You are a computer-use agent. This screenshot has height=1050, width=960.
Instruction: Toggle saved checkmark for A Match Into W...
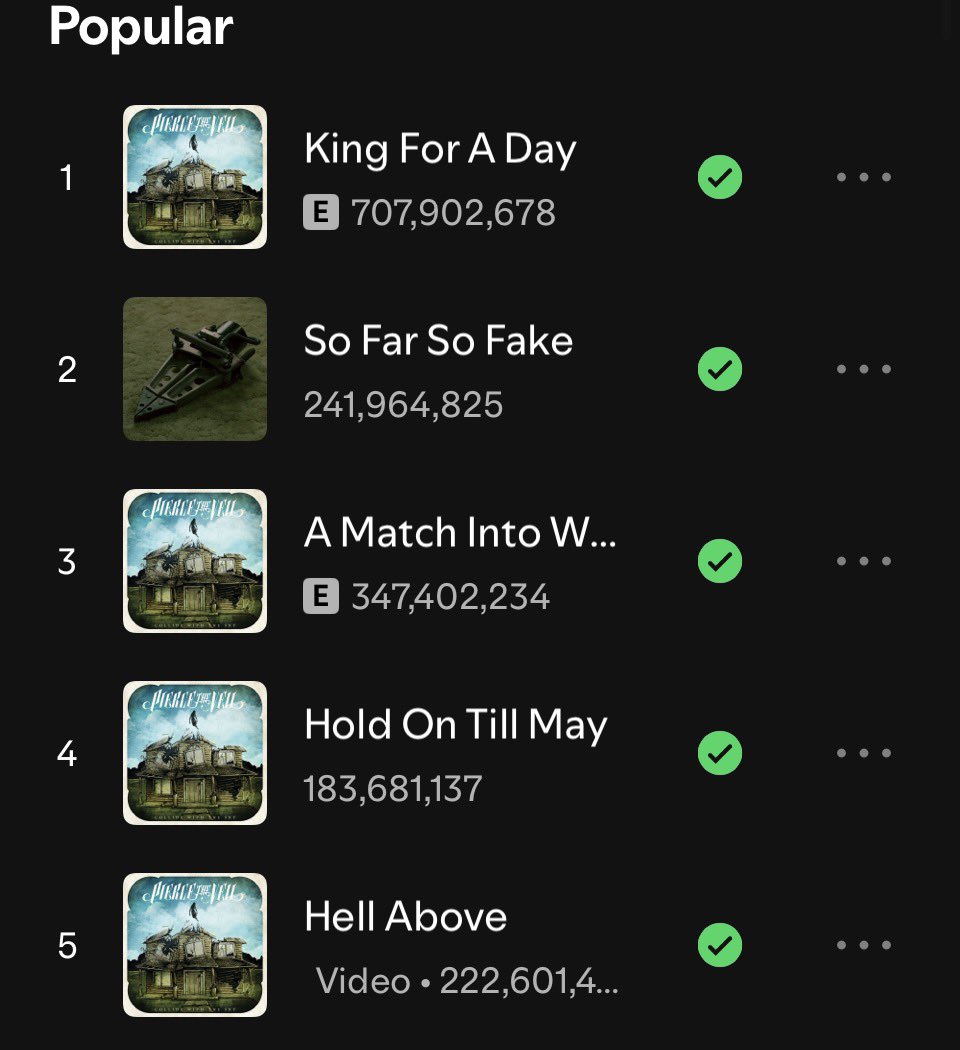tap(720, 561)
